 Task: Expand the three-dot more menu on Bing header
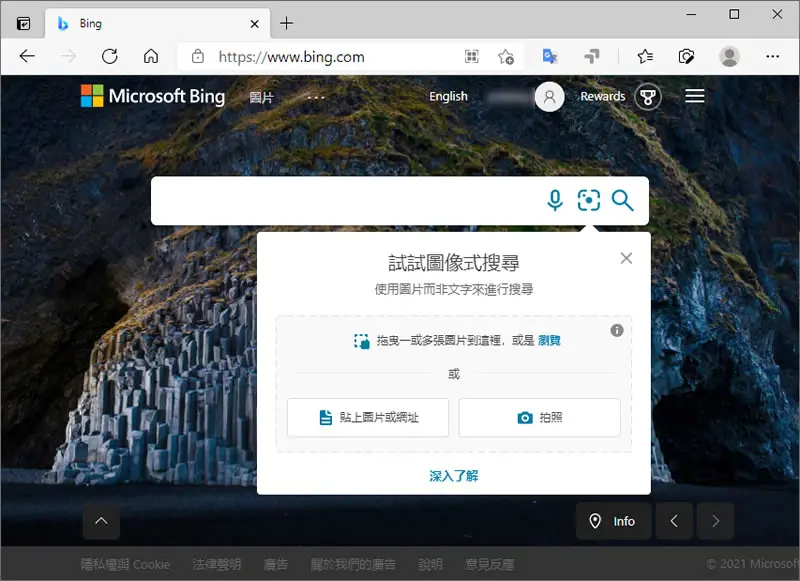pos(316,97)
